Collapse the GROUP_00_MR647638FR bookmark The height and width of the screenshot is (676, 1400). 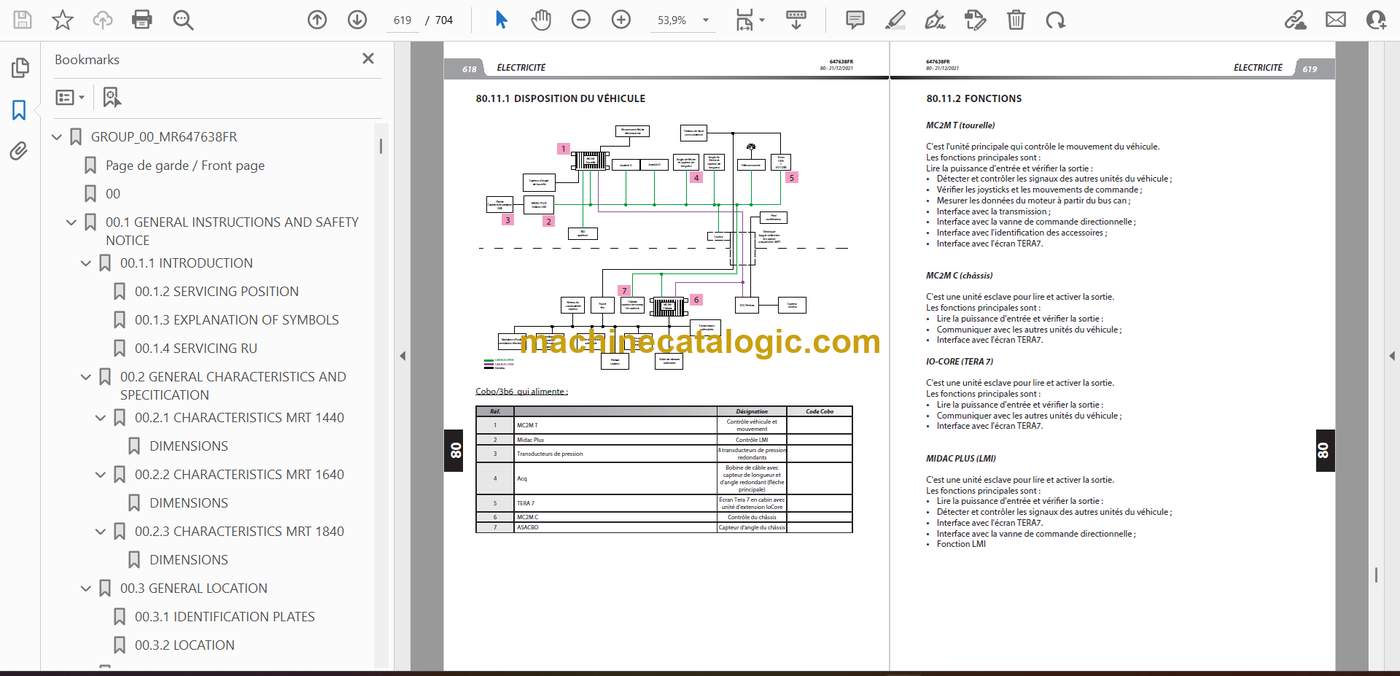[x=57, y=137]
